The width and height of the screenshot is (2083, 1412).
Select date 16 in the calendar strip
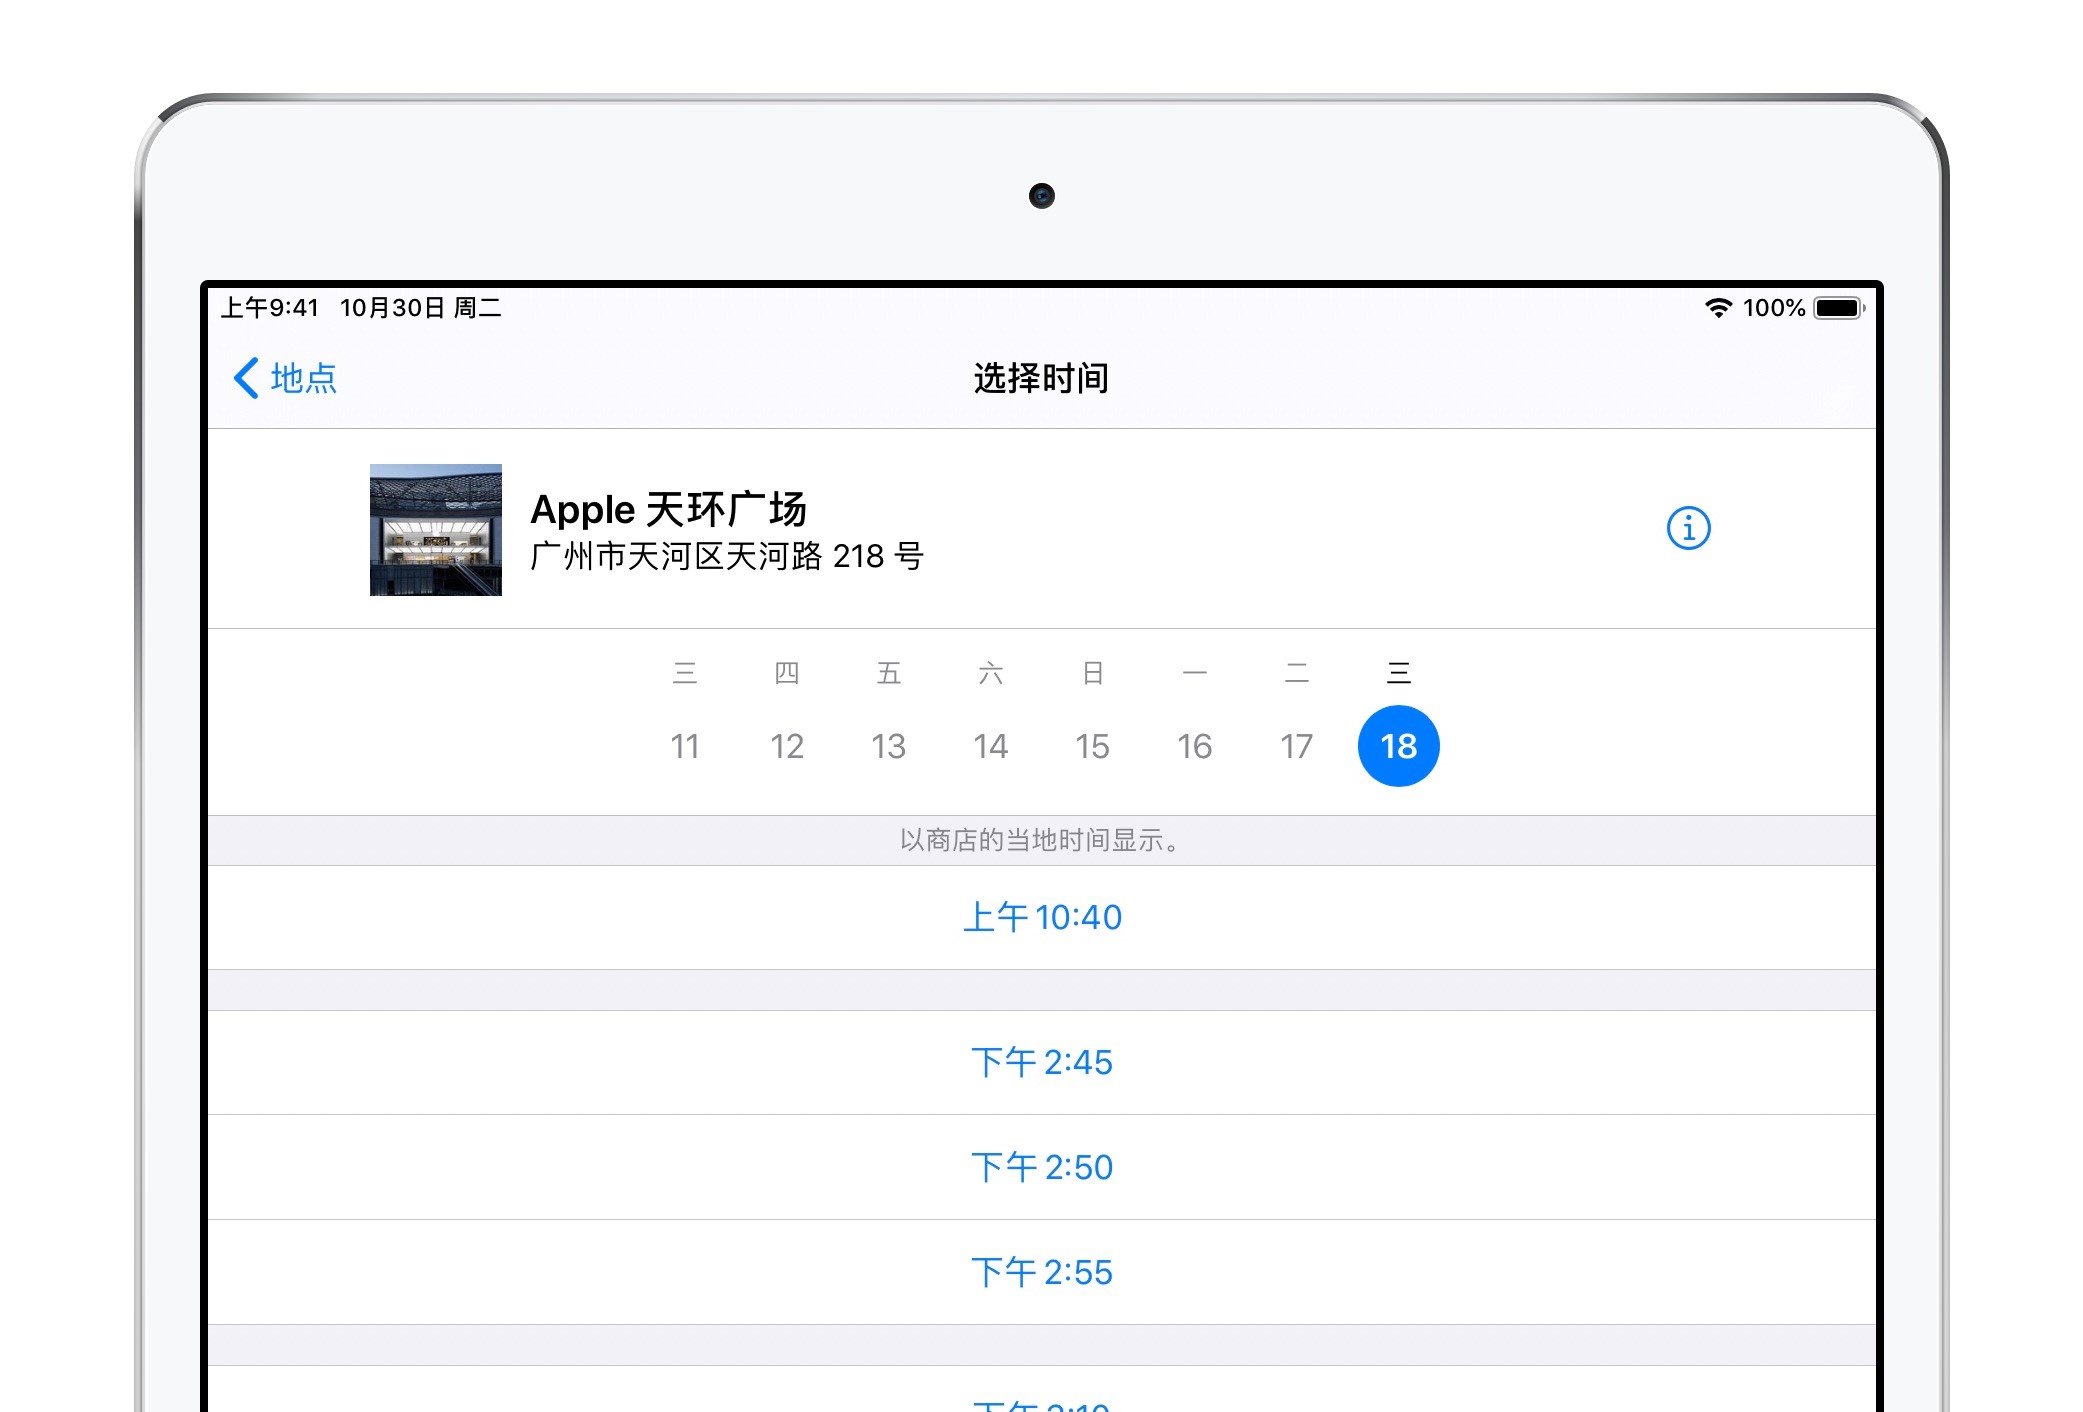[1195, 746]
